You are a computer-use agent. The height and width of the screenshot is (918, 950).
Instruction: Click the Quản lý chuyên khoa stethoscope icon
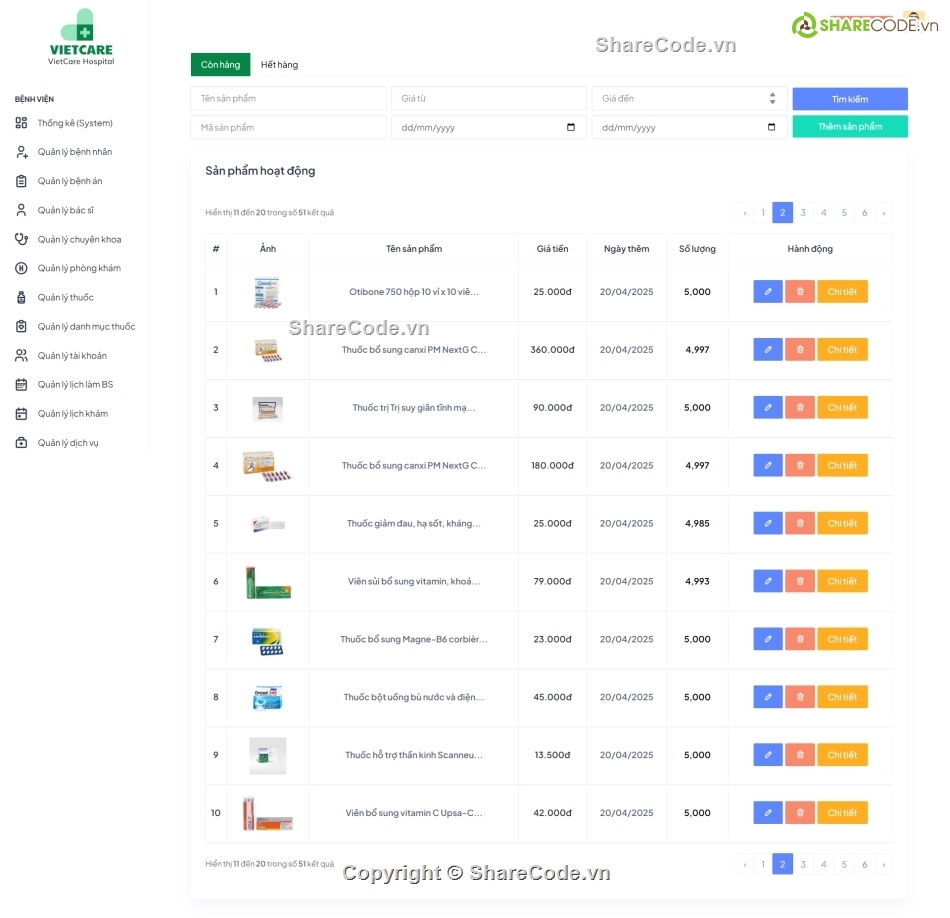point(21,239)
